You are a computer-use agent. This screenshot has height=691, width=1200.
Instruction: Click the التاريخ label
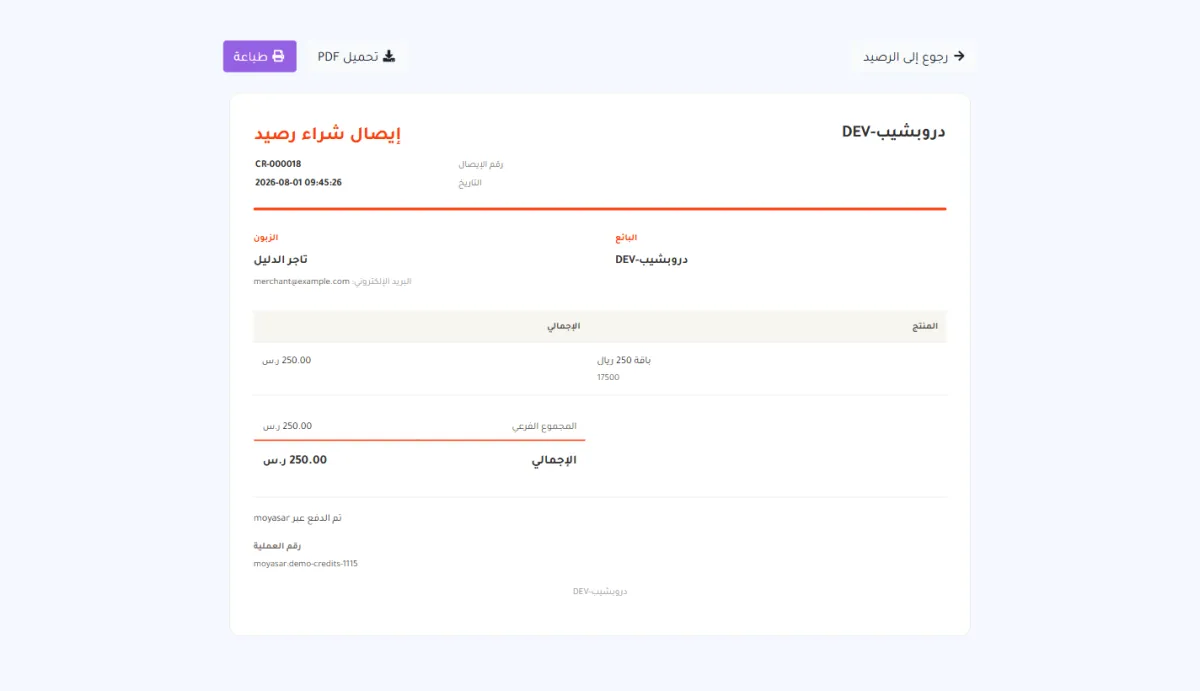point(470,183)
